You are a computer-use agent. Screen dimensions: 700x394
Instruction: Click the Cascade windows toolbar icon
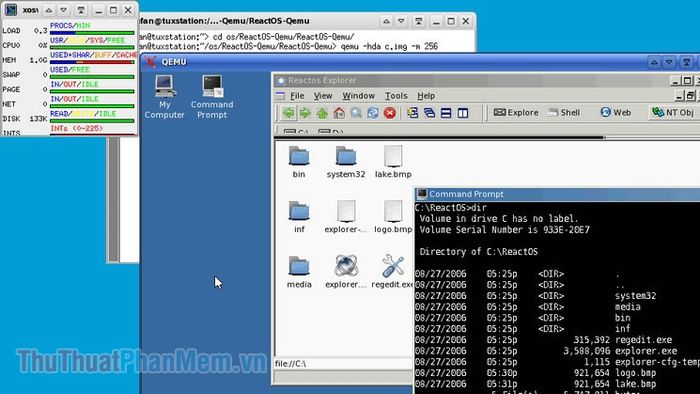pos(429,112)
